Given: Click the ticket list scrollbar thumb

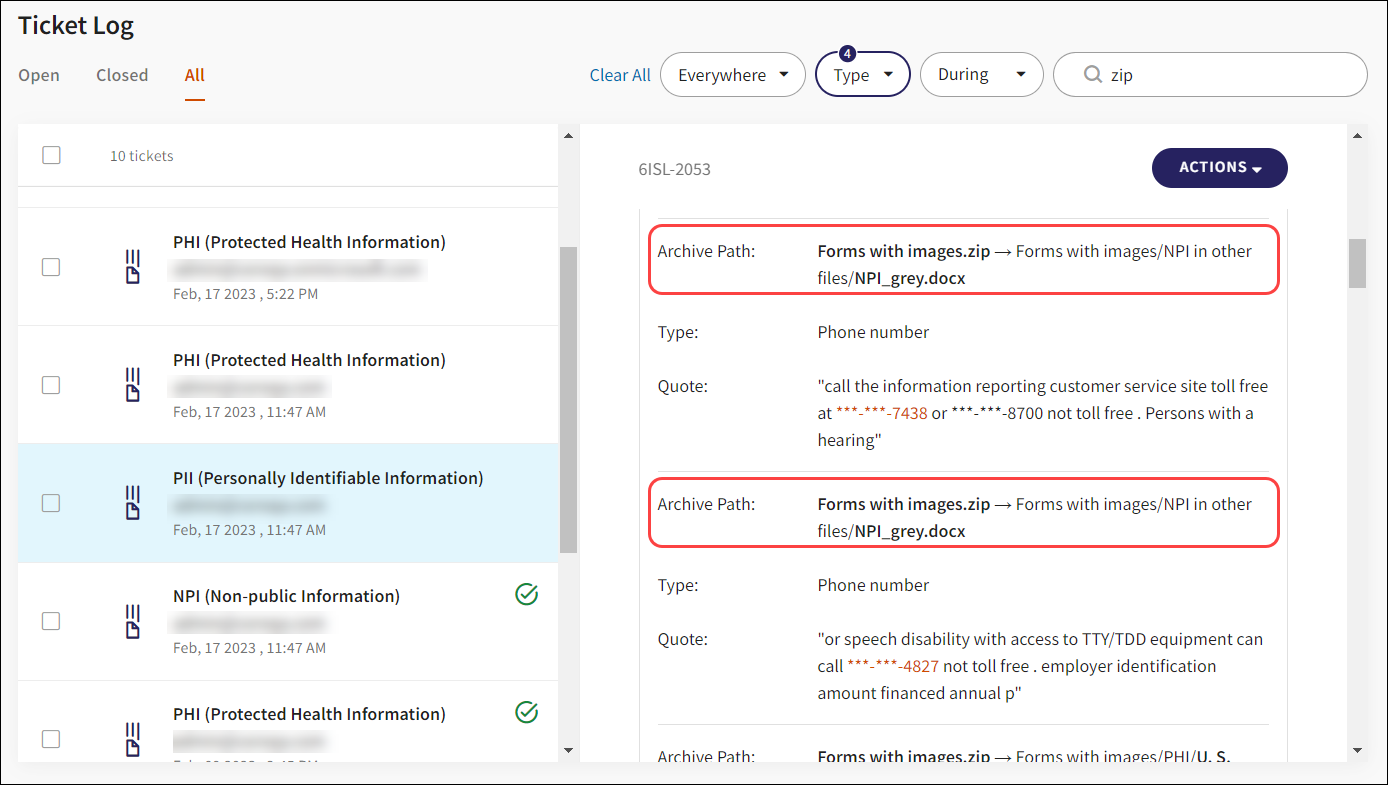Looking at the screenshot, I should click(x=568, y=400).
